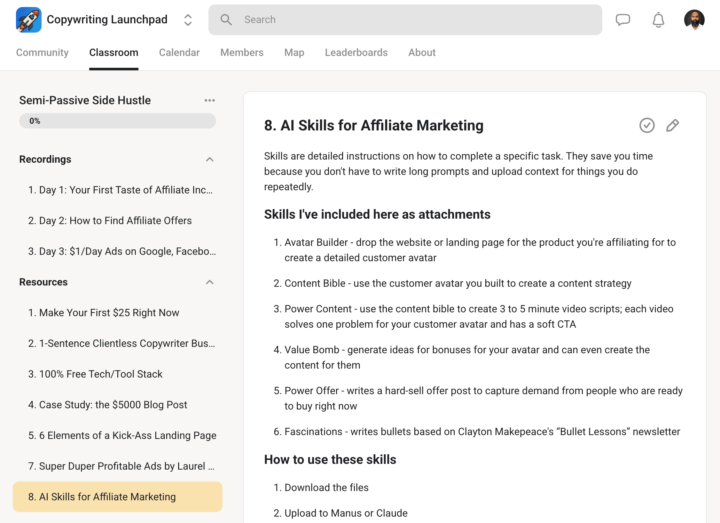Open Day 1: Your First Taste lesson
Screen dimensions: 720x523
(120, 190)
